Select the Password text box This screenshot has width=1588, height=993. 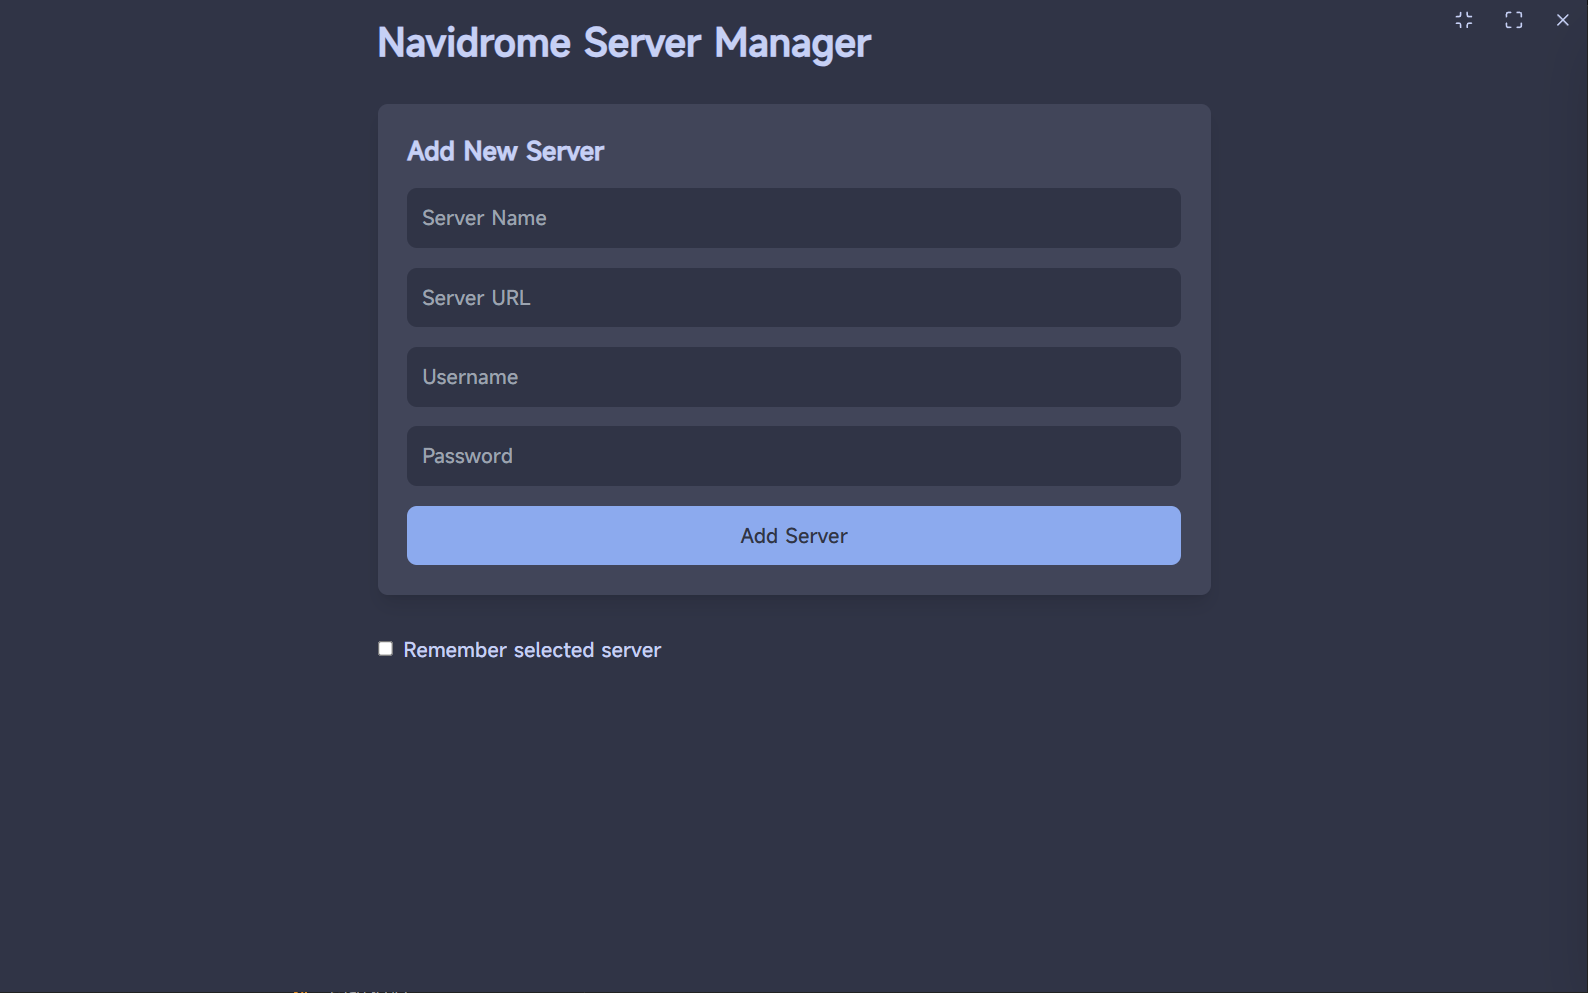793,456
